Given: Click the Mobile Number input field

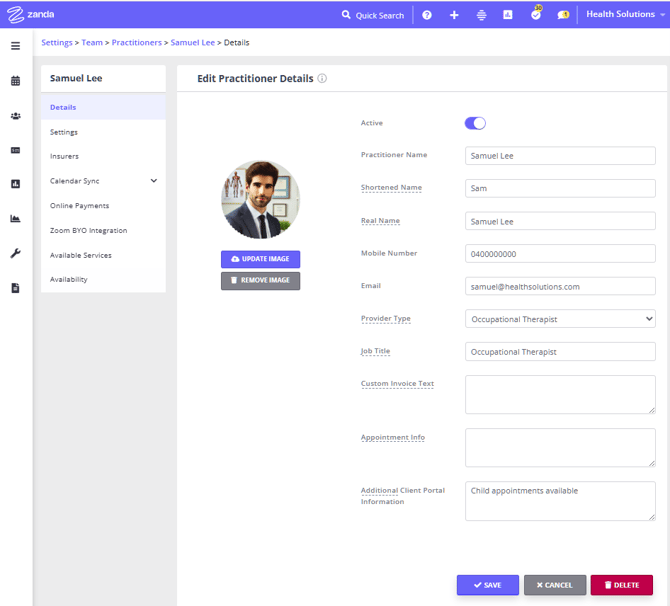Looking at the screenshot, I should click(x=560, y=254).
